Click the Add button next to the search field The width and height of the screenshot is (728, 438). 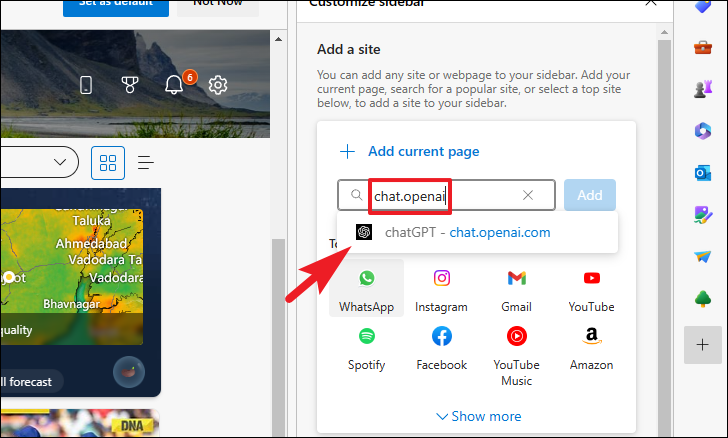click(590, 195)
